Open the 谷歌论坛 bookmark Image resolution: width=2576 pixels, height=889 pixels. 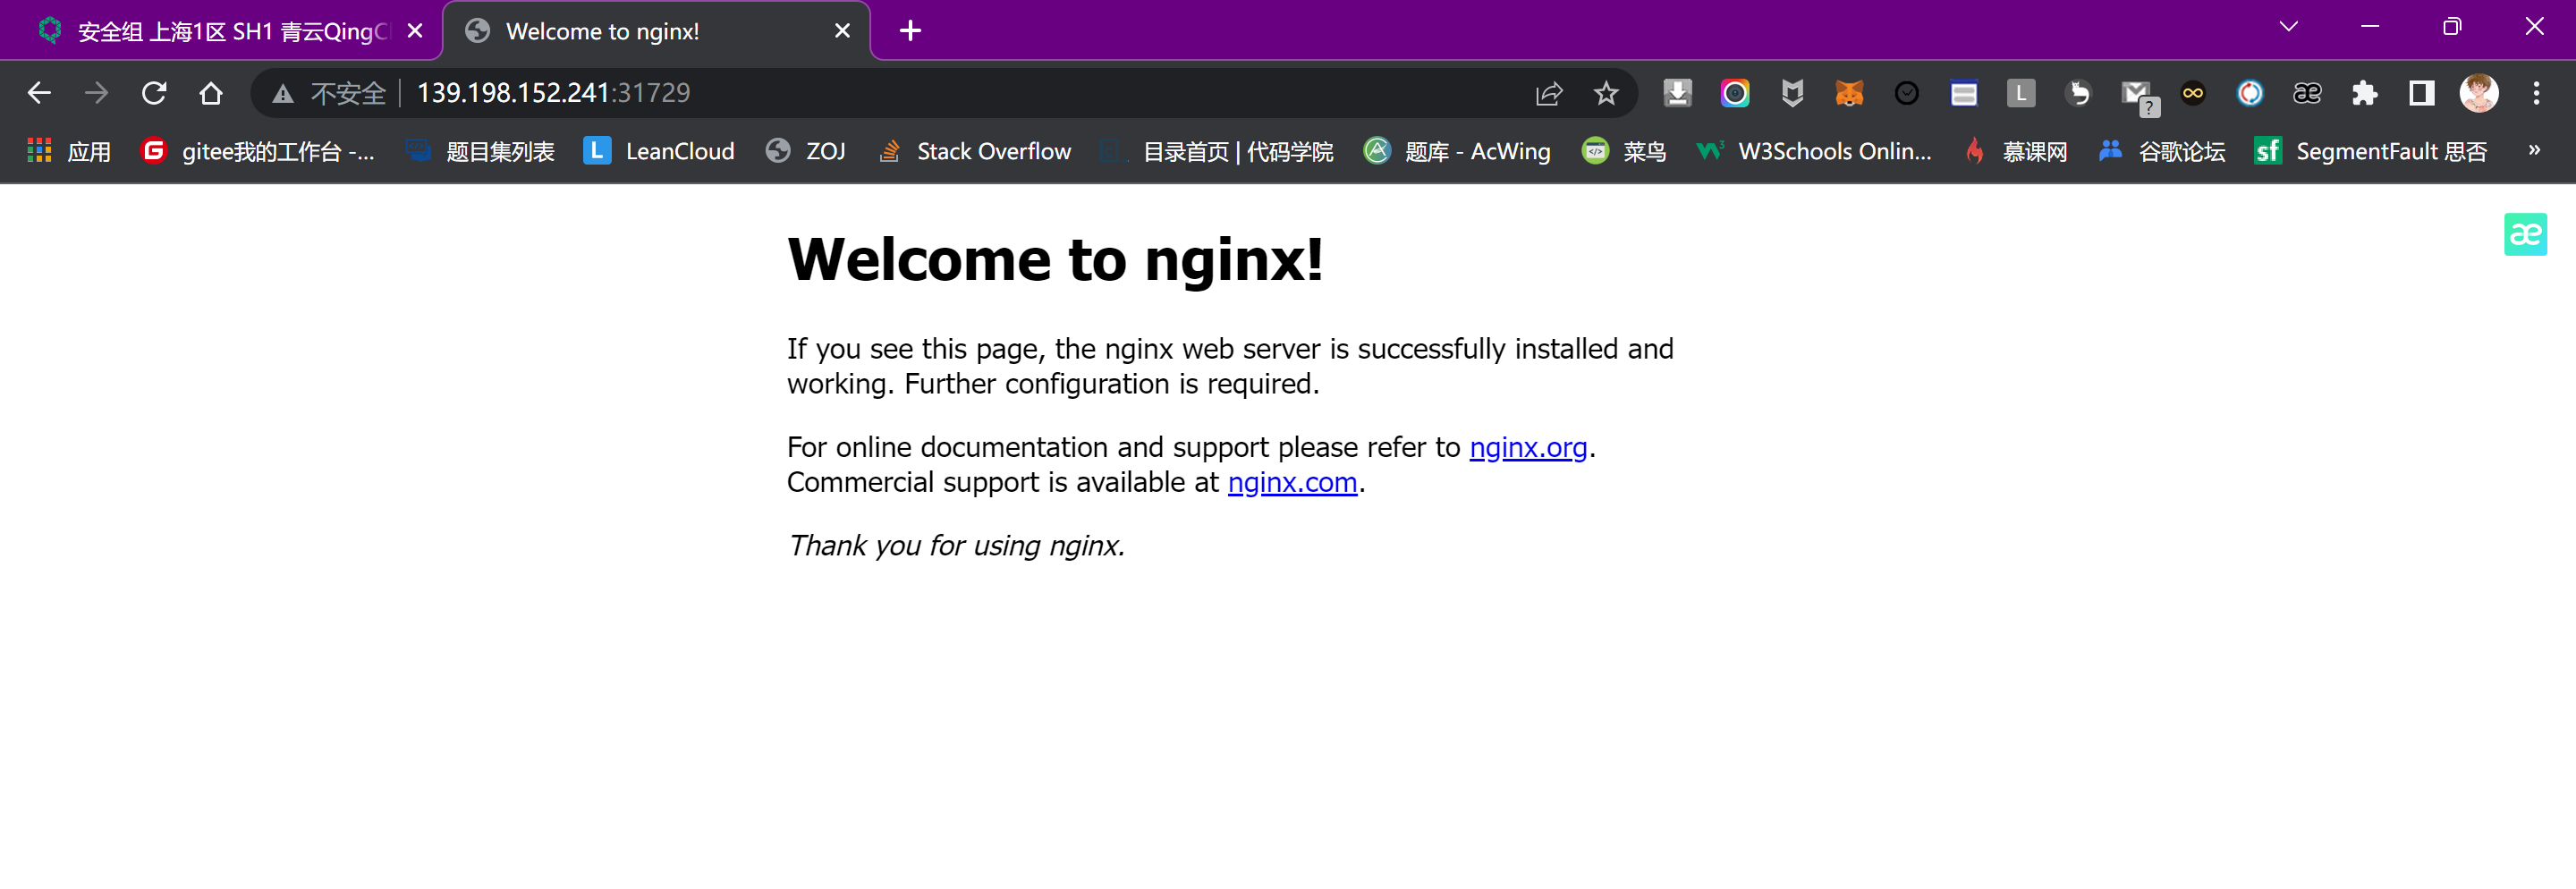pos(2161,151)
